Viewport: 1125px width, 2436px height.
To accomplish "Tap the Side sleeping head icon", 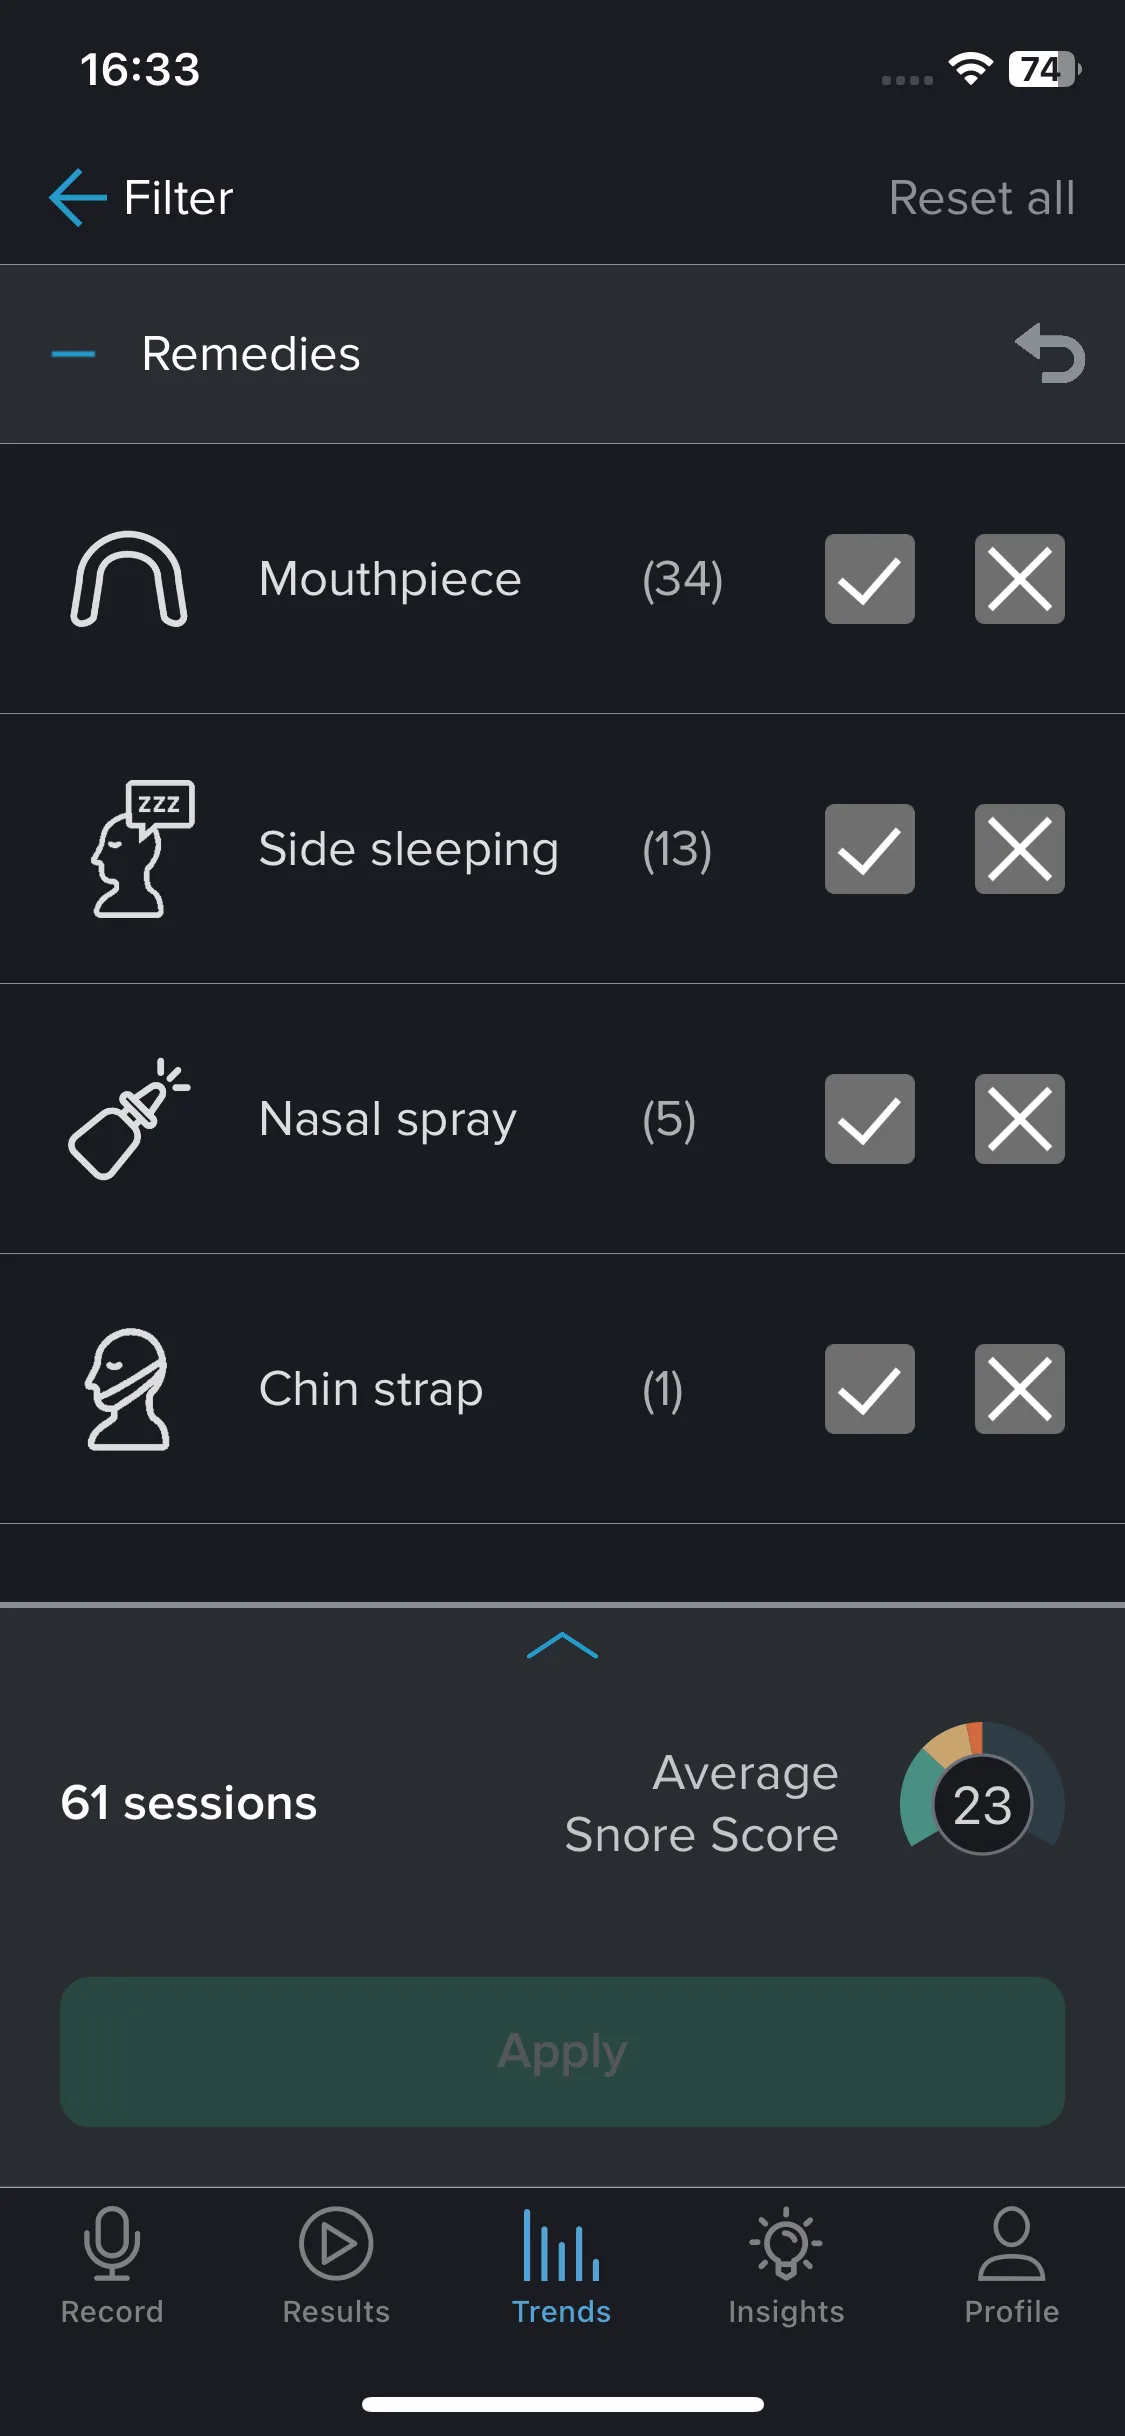I will pos(142,849).
